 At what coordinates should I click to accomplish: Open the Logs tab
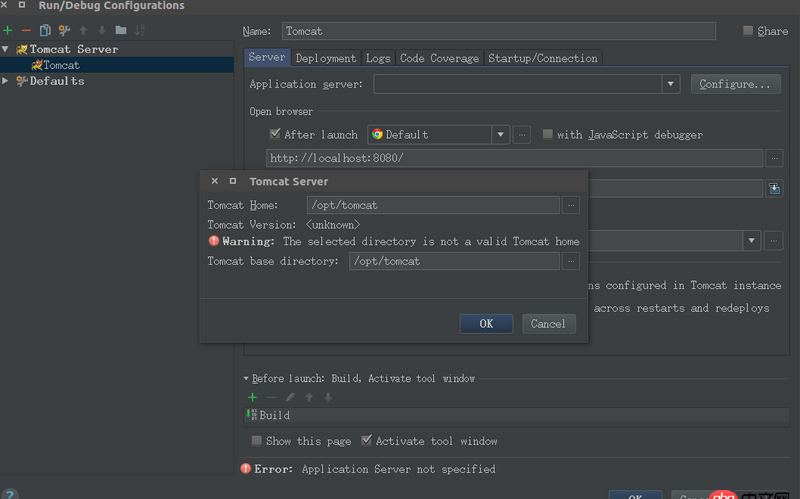point(378,58)
